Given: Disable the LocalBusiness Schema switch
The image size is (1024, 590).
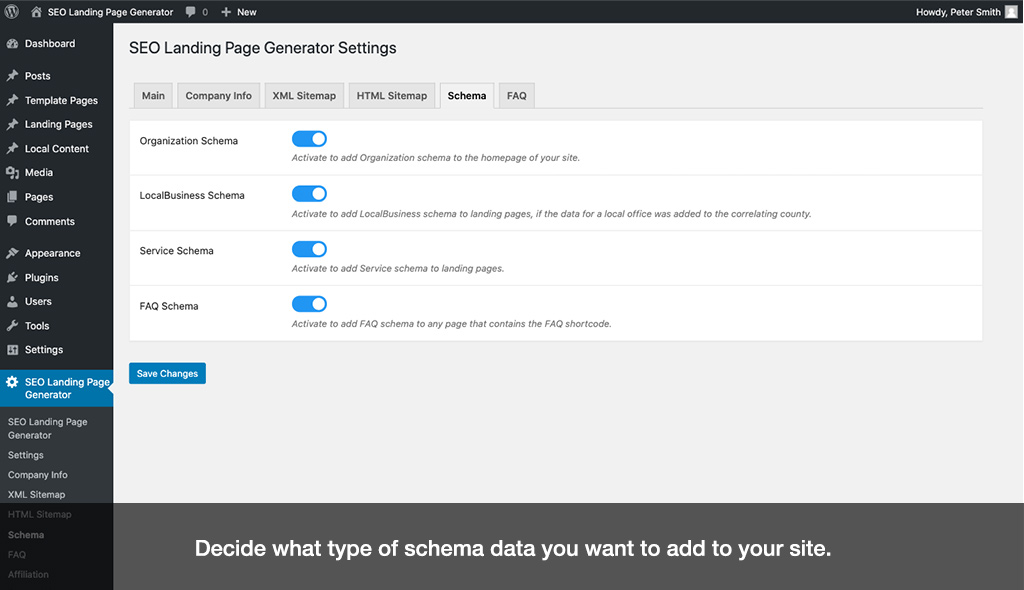Looking at the screenshot, I should point(309,194).
